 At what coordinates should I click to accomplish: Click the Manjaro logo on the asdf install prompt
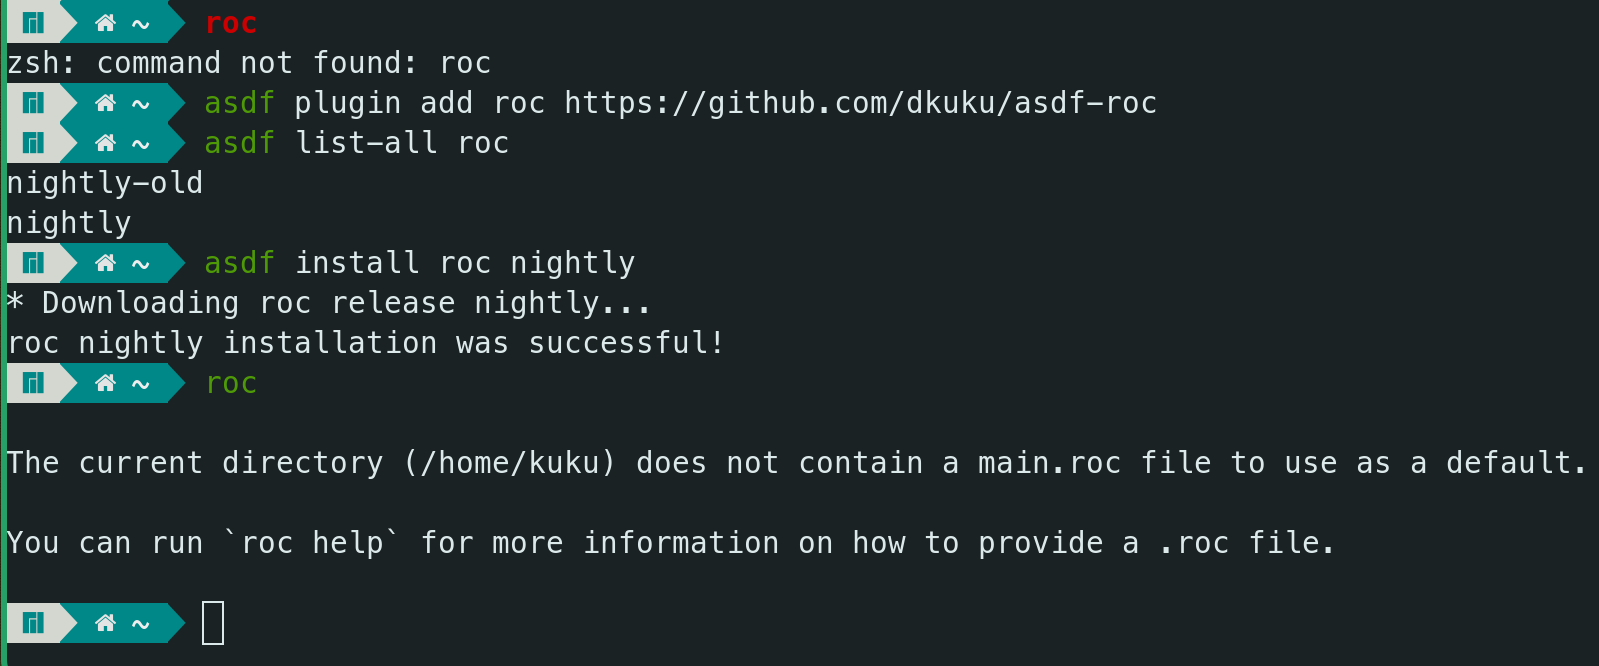[34, 262]
